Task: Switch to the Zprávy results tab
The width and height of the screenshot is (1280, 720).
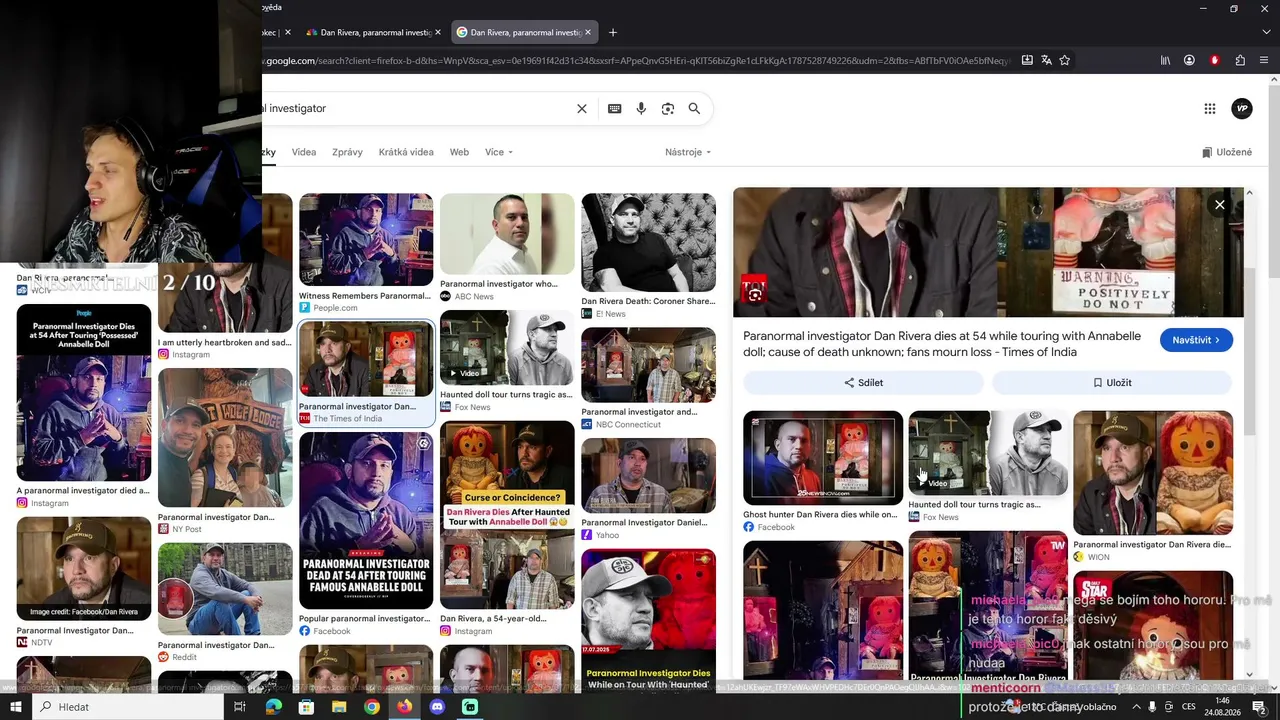Action: [347, 152]
